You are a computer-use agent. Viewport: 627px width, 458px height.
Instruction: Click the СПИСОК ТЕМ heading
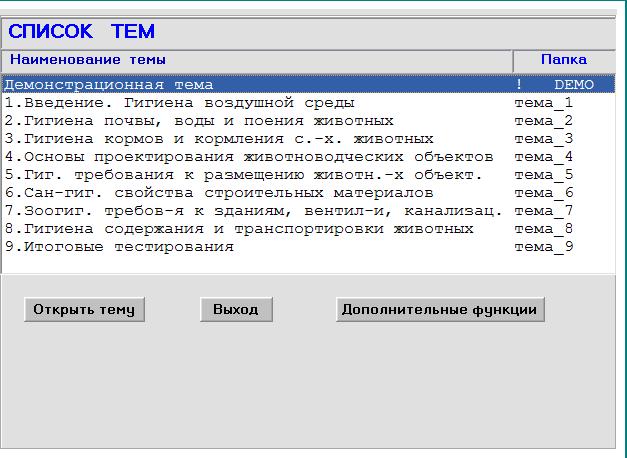click(x=82, y=32)
